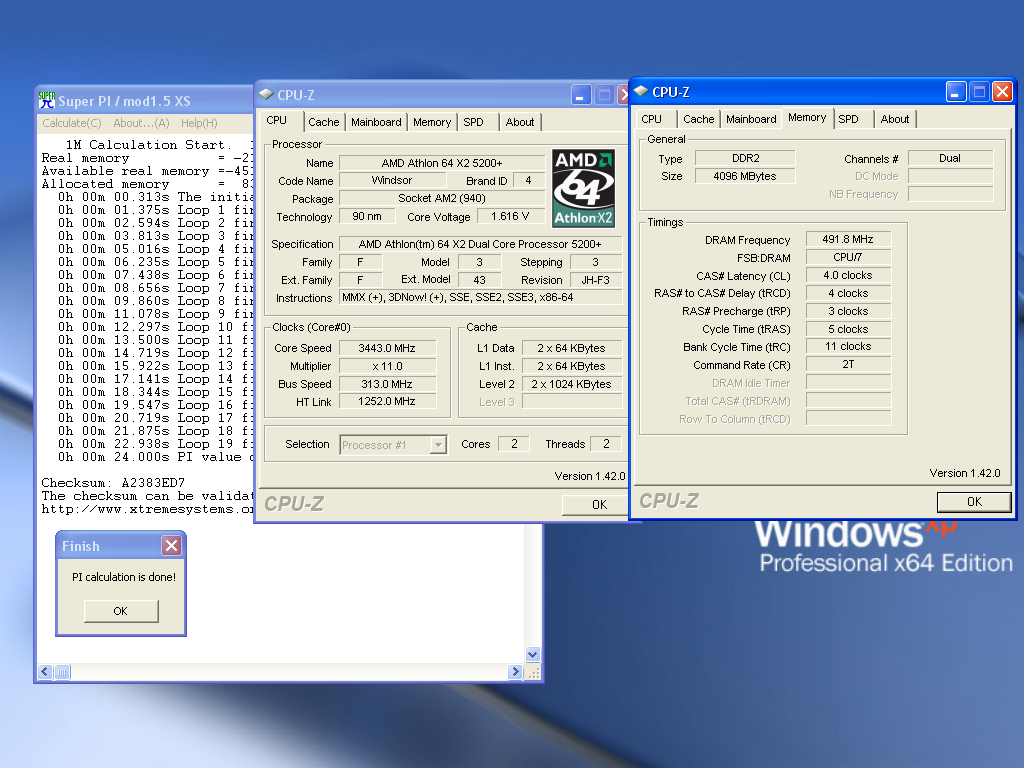The height and width of the screenshot is (768, 1024).
Task: Open the Calculate(C) menu in Super PI
Action: tap(72, 123)
